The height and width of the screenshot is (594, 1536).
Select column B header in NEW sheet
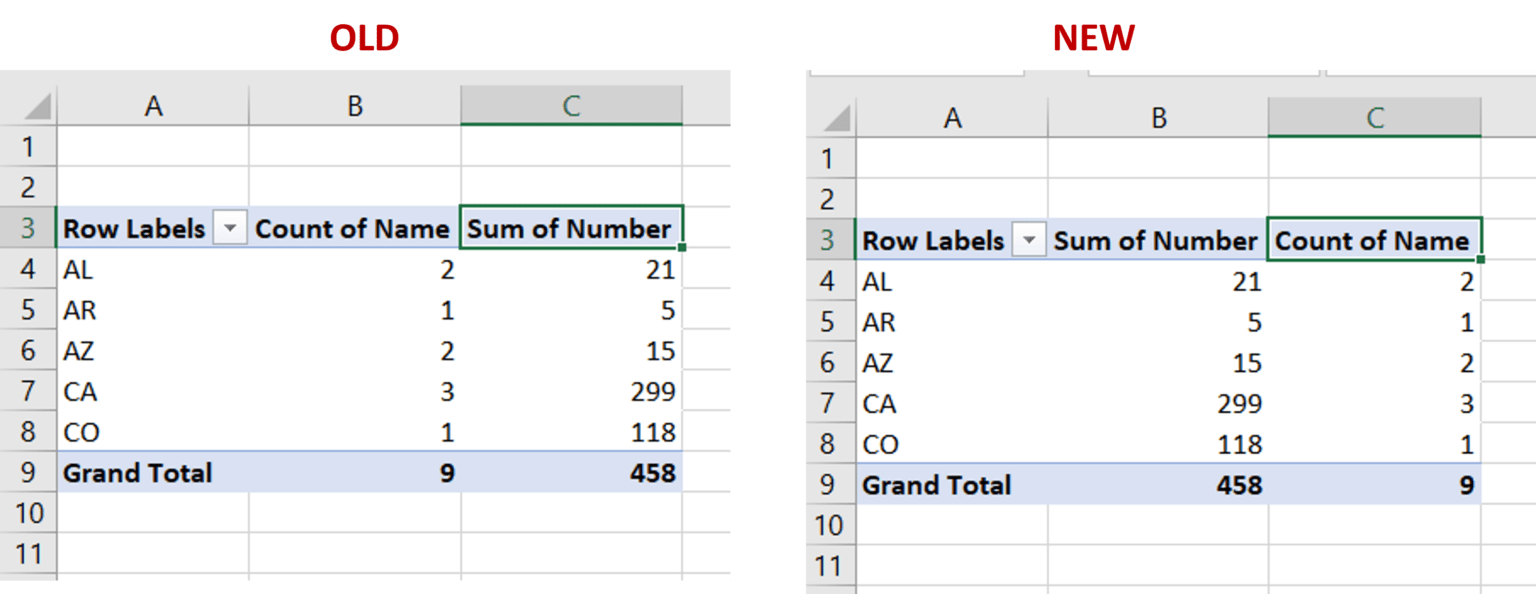[x=1158, y=118]
